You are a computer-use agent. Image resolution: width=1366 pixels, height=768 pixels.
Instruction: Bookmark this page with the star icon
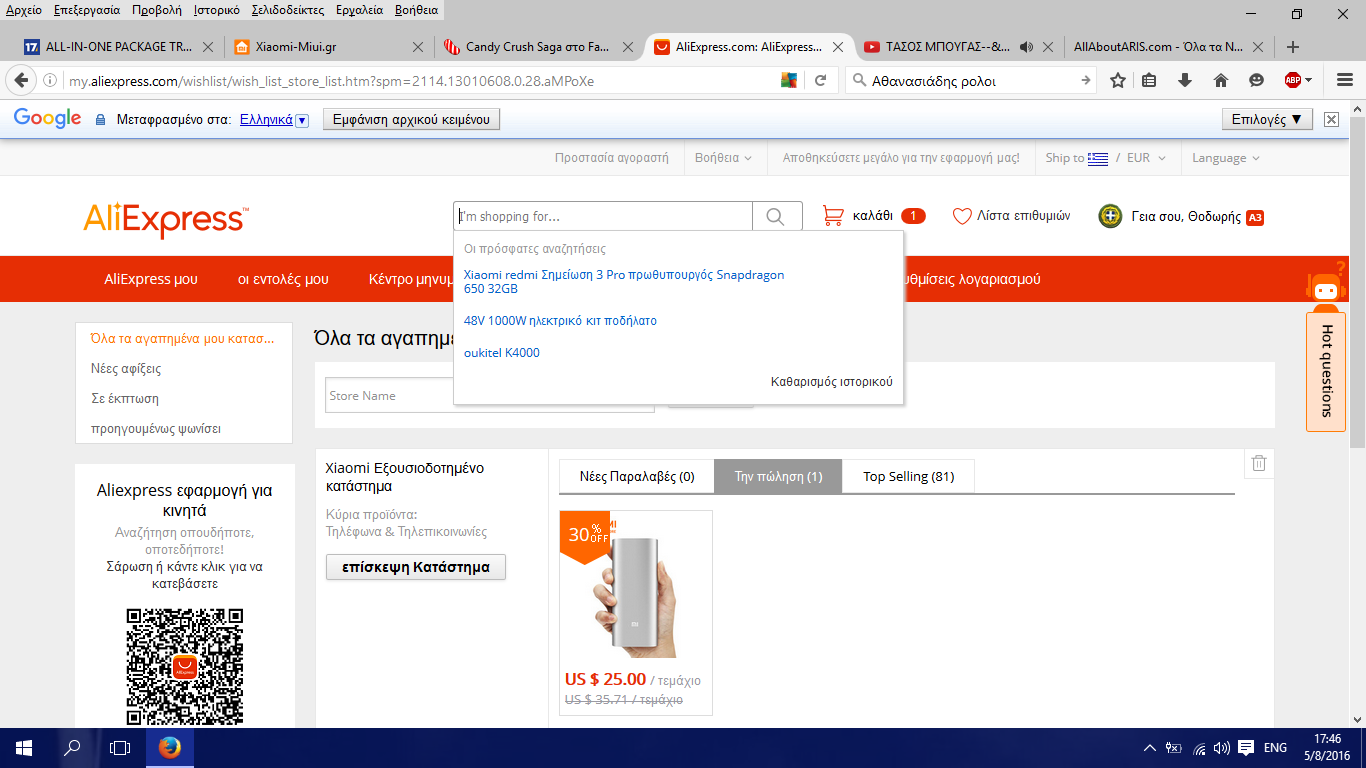(x=1118, y=80)
